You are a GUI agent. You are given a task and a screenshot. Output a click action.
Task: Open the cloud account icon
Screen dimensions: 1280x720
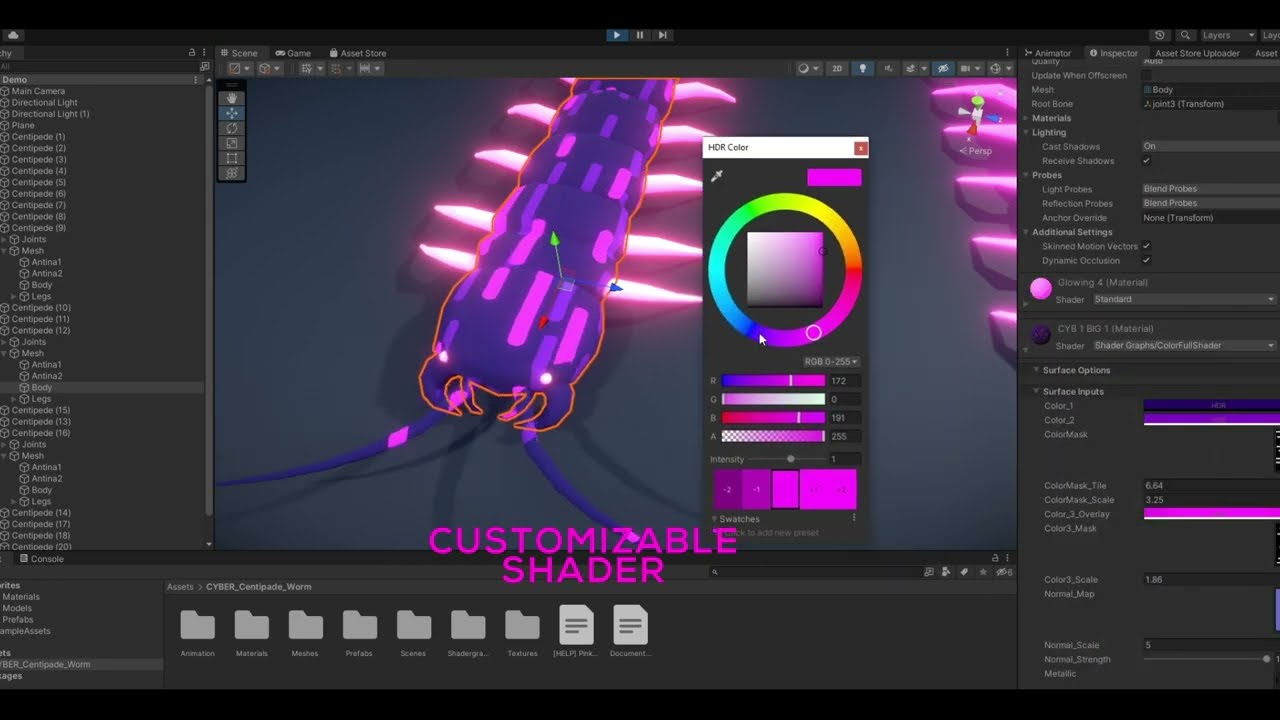[x=13, y=35]
